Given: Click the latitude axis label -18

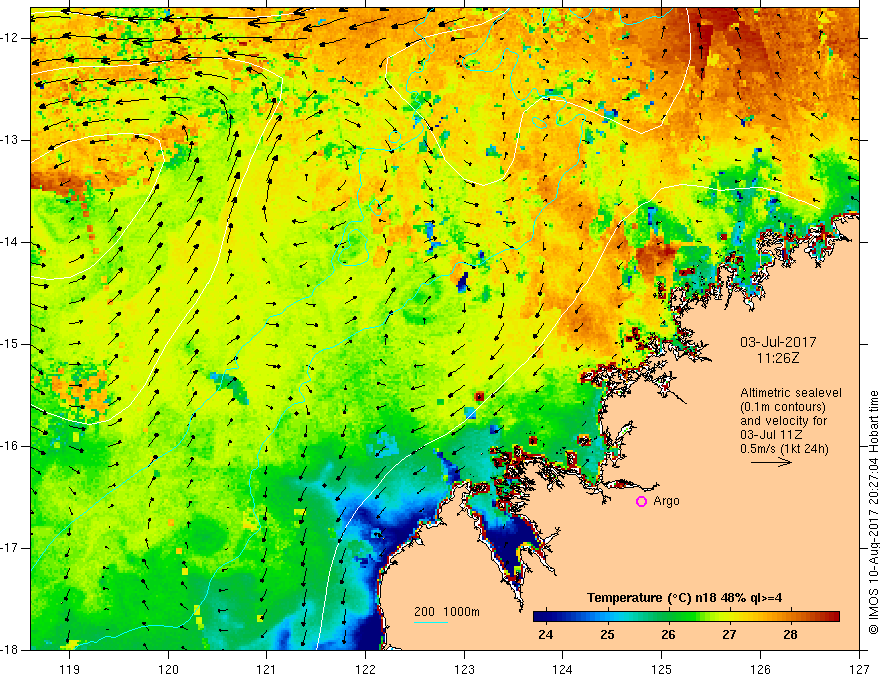Looking at the screenshot, I should click(x=11, y=650).
